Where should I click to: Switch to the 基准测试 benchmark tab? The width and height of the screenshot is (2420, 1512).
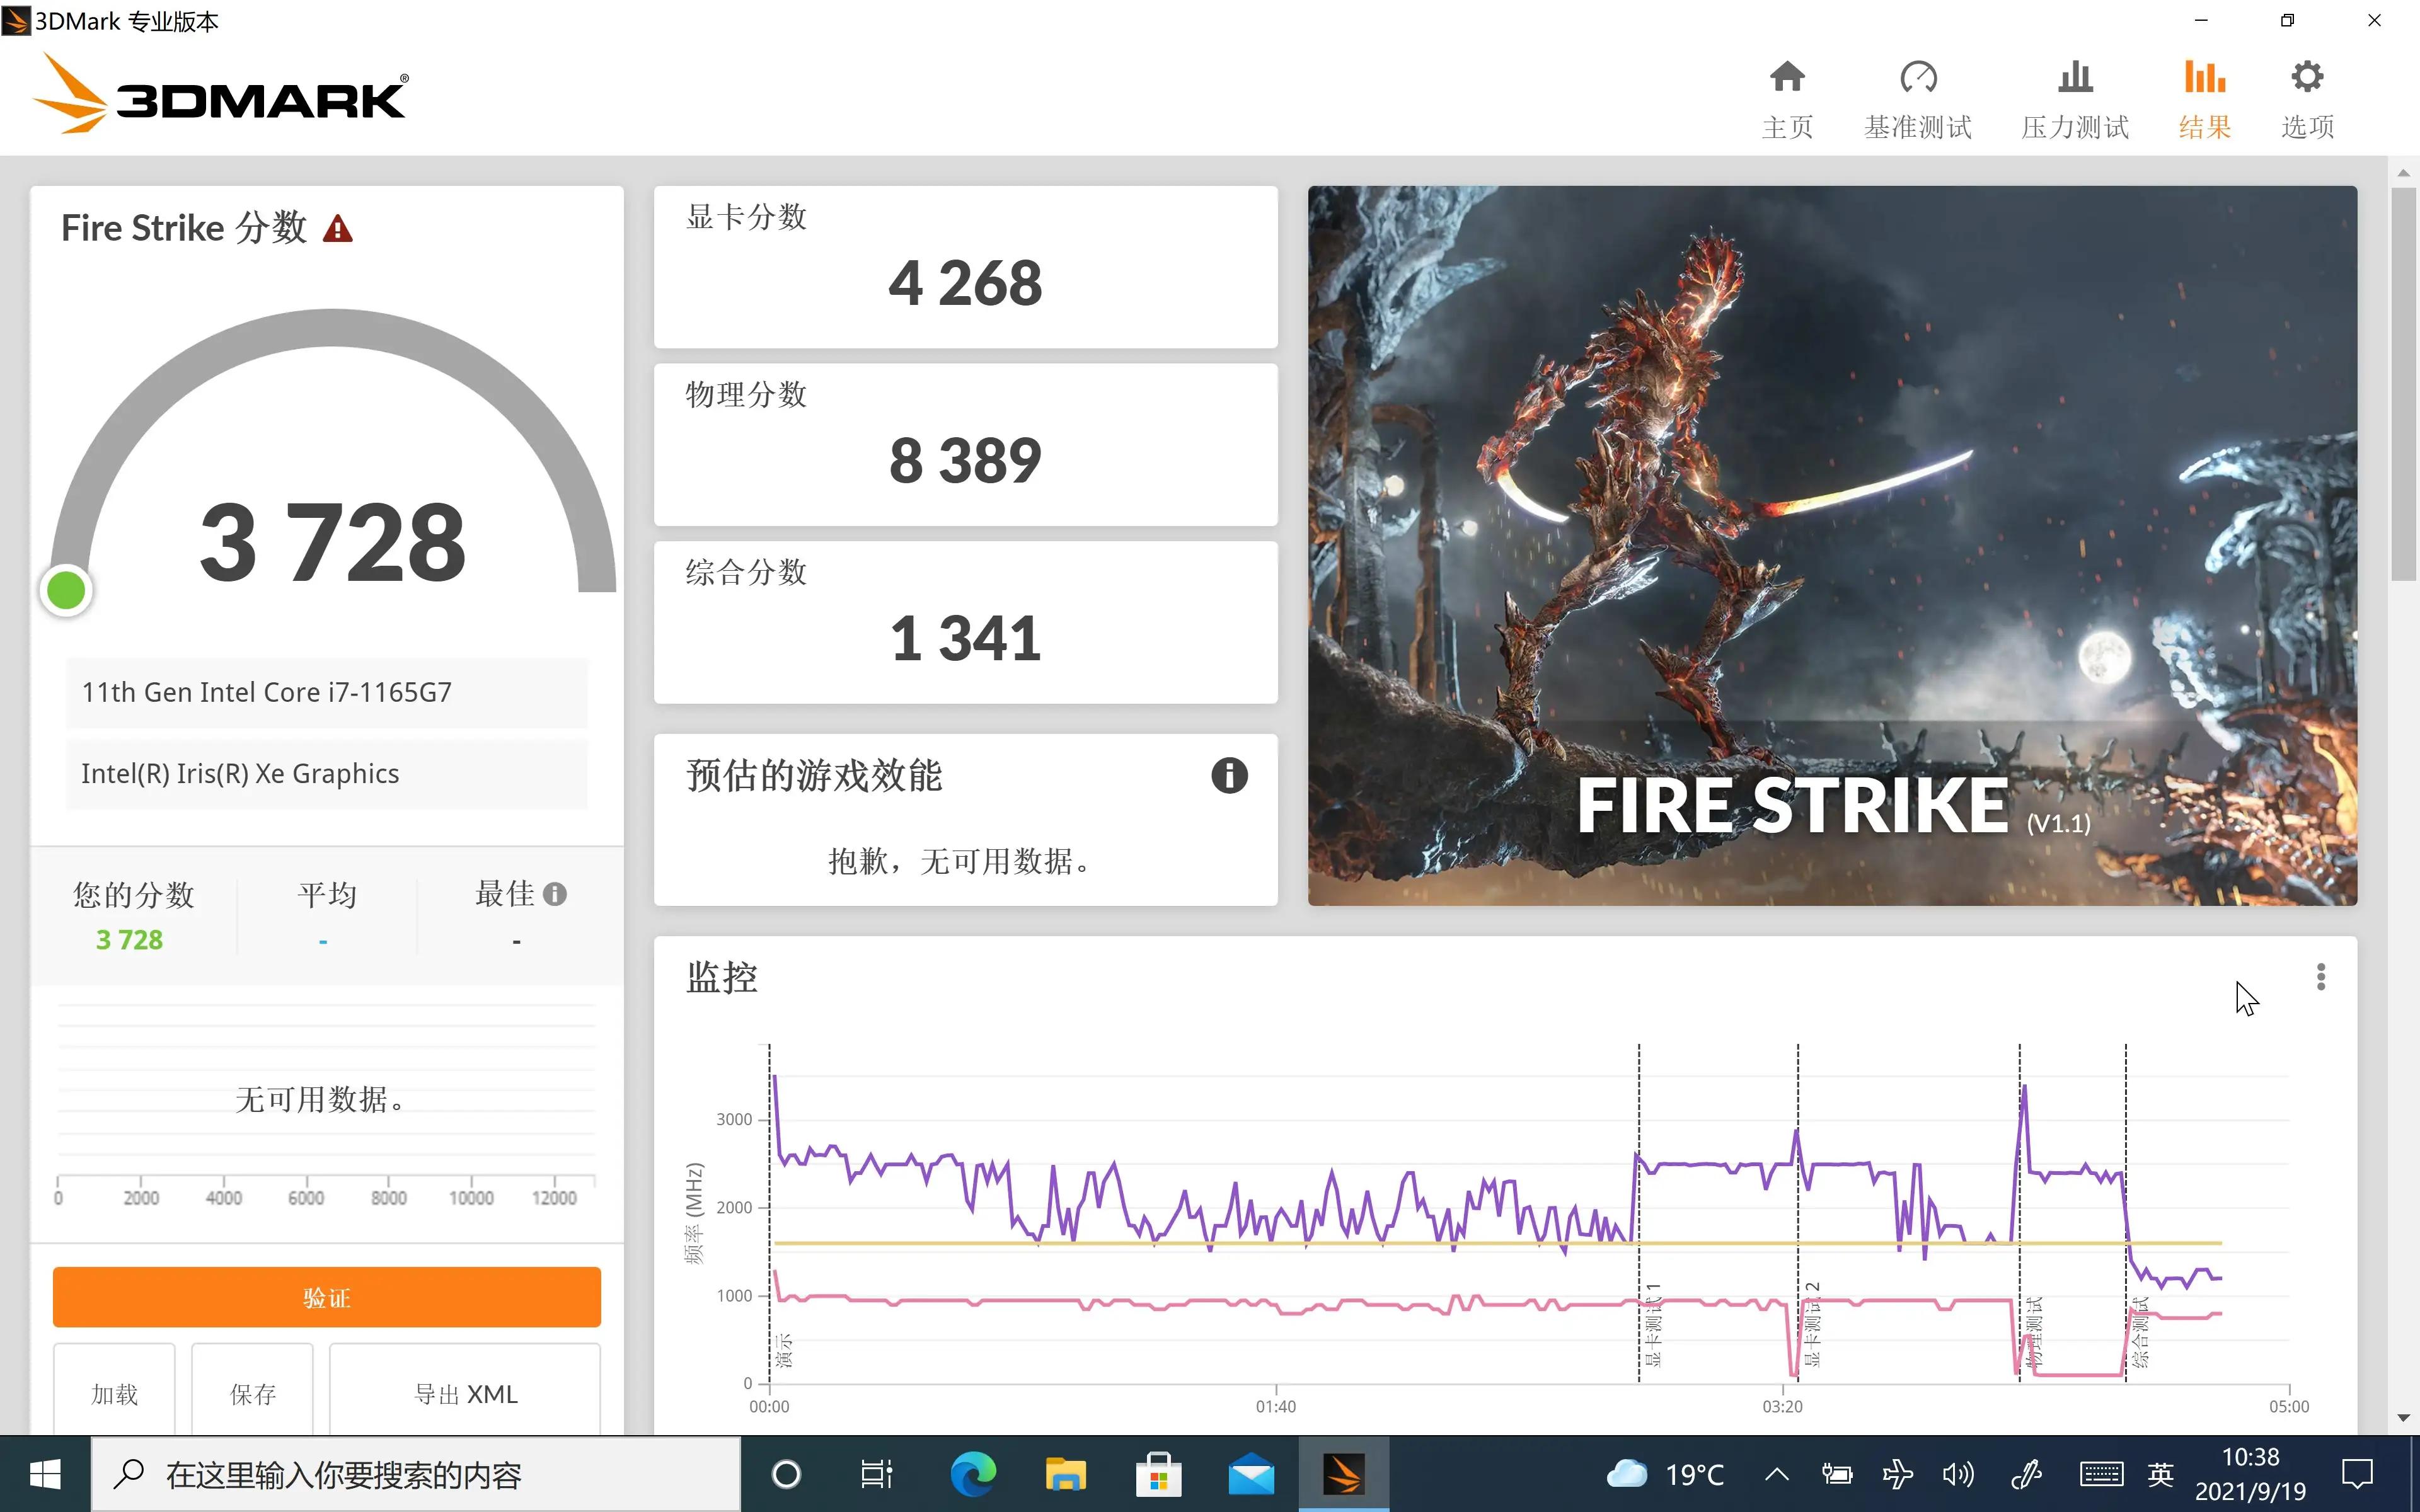click(1916, 95)
